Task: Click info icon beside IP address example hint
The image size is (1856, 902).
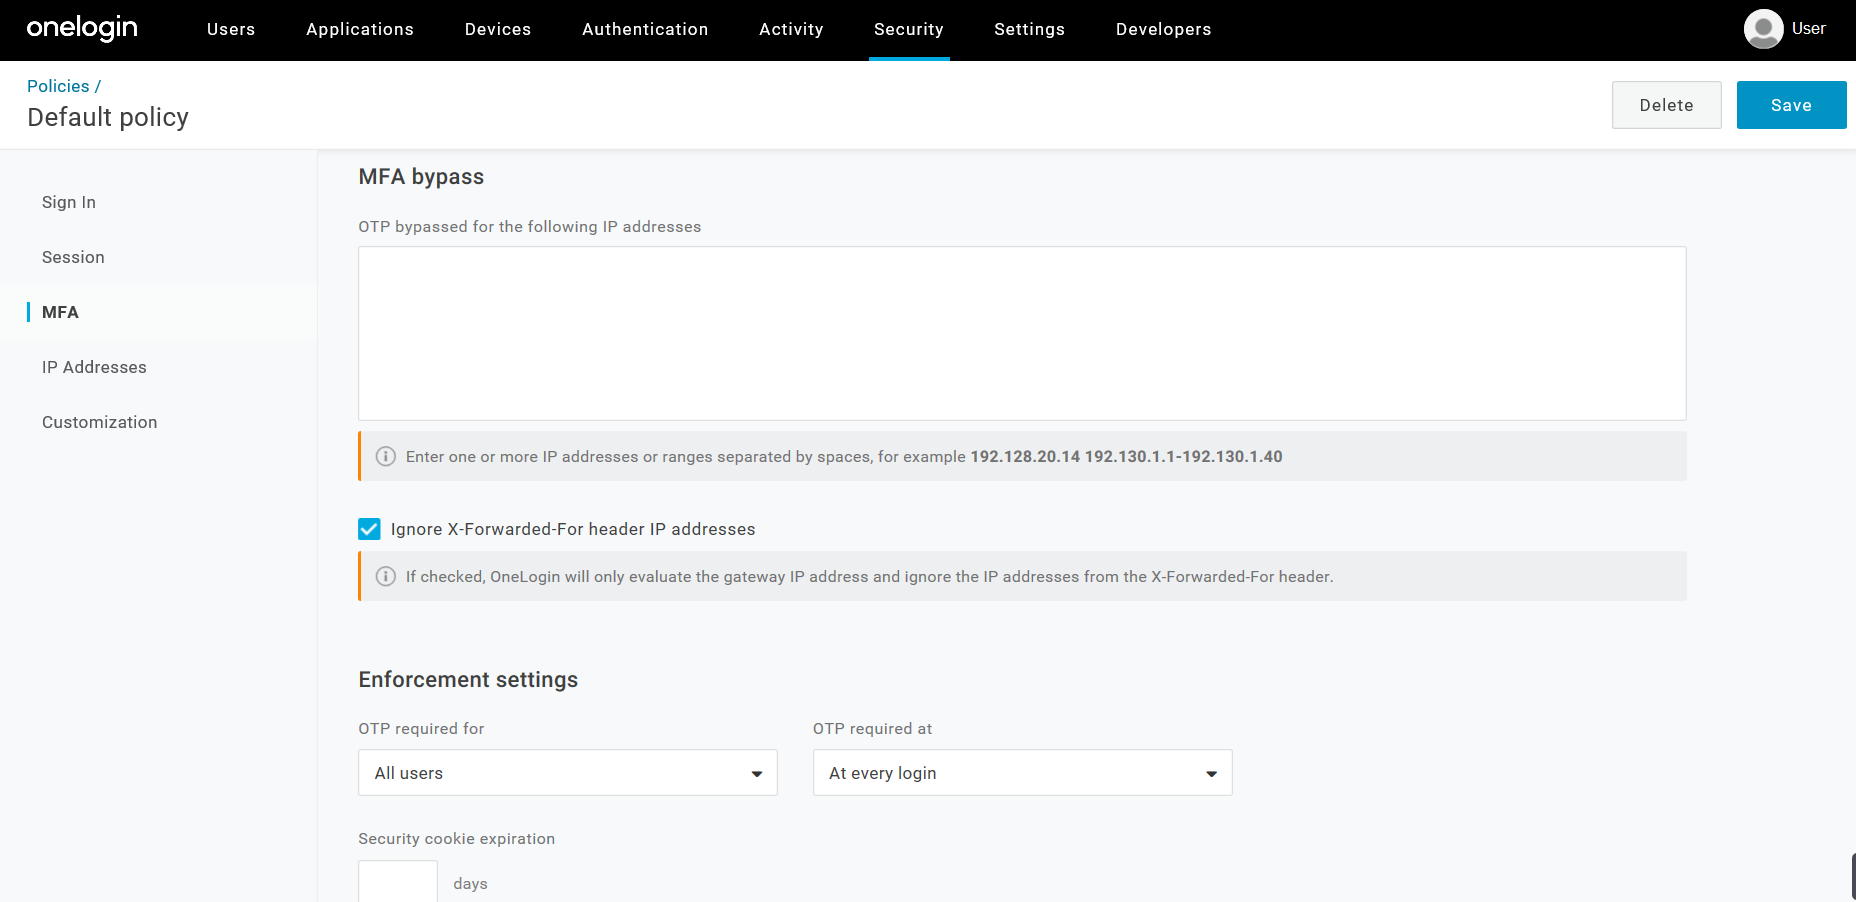Action: [385, 457]
